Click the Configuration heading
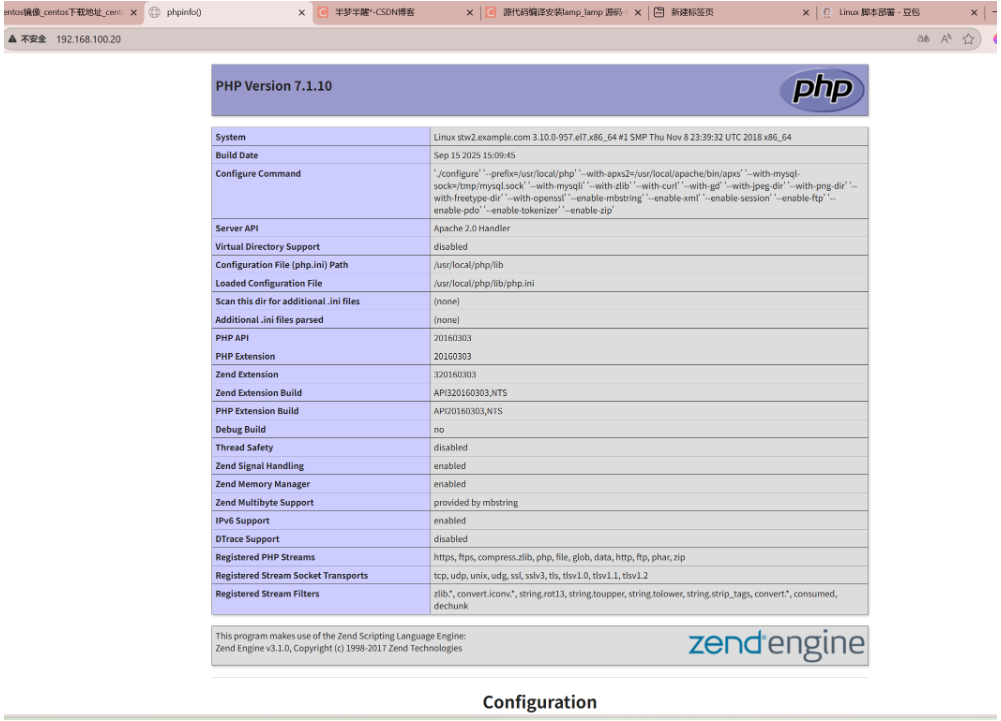The width and height of the screenshot is (1001, 721). [x=539, y=702]
